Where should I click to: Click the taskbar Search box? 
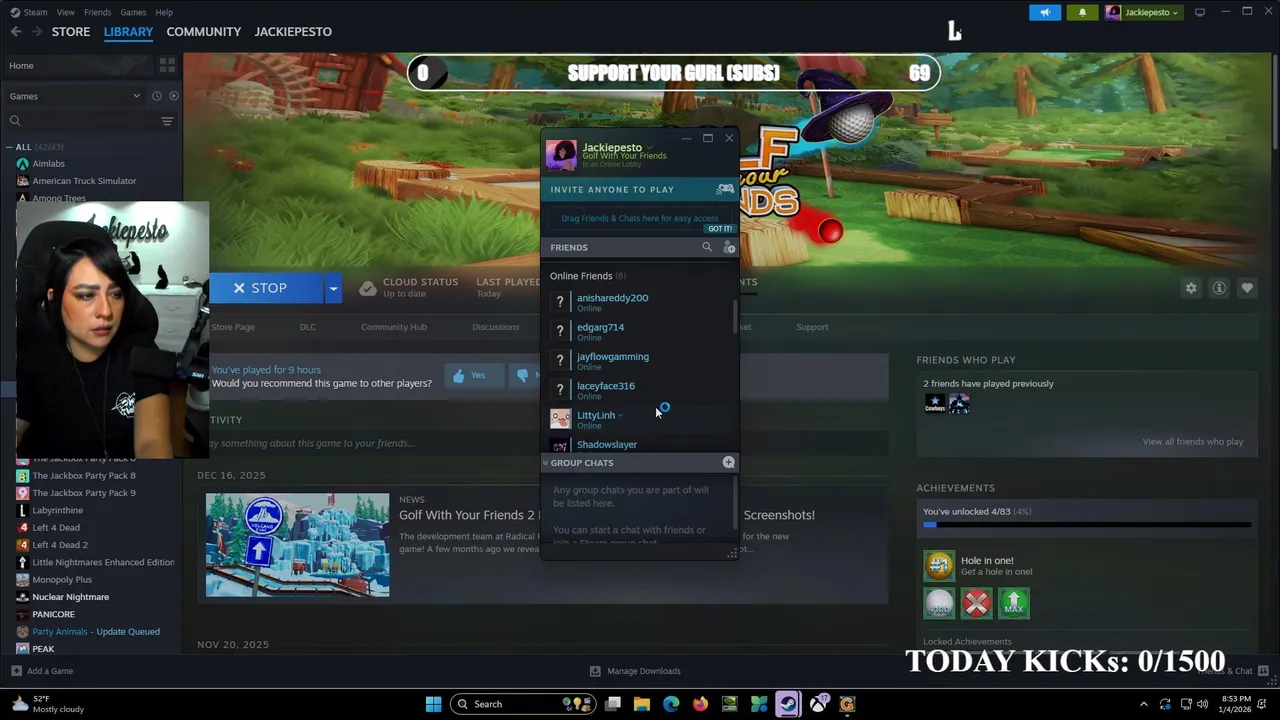click(522, 704)
